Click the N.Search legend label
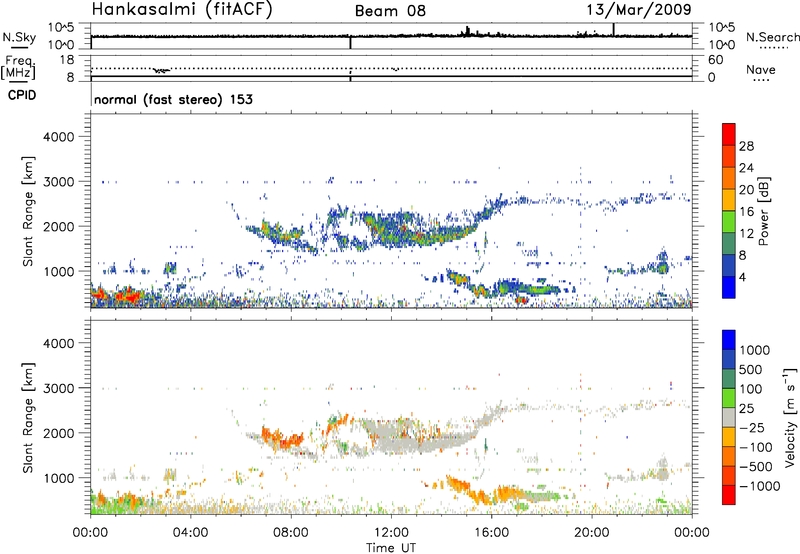 click(773, 37)
